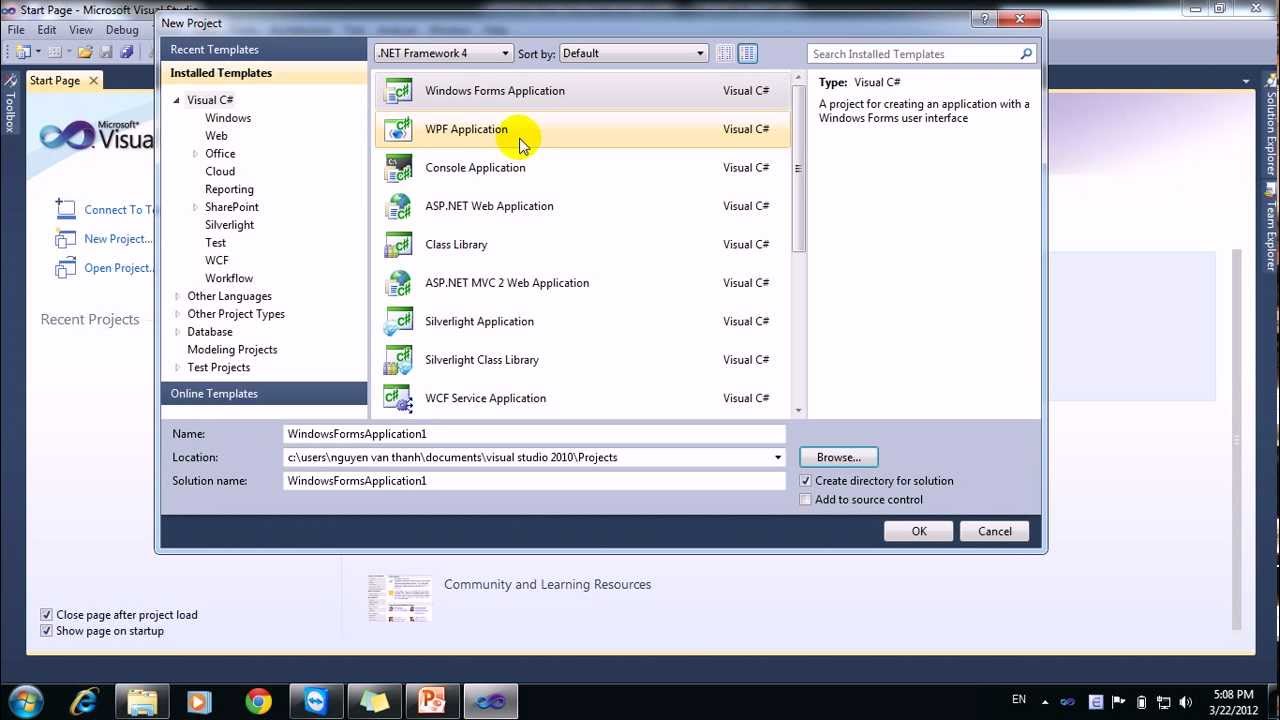
Task: Select the Windows Forms Application template icon
Action: coord(398,91)
